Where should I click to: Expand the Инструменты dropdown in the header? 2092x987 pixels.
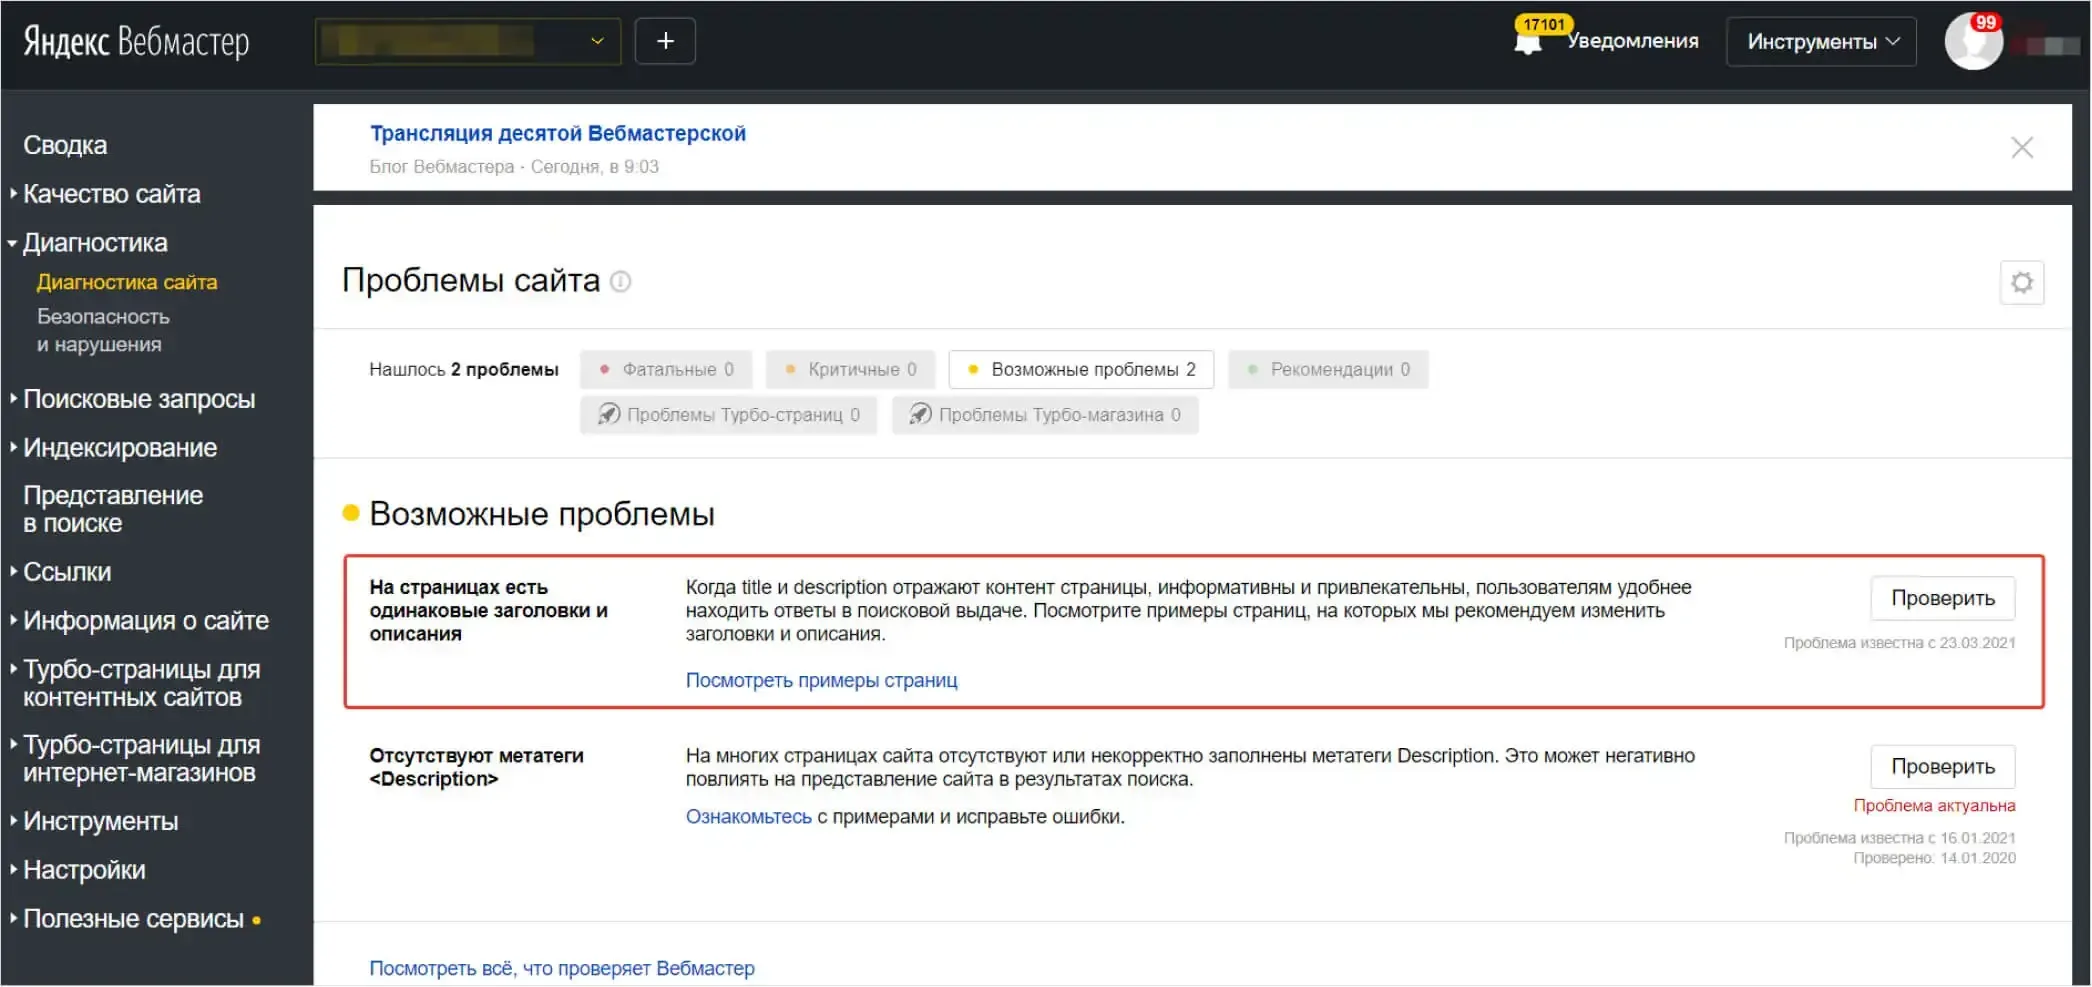tap(1819, 41)
